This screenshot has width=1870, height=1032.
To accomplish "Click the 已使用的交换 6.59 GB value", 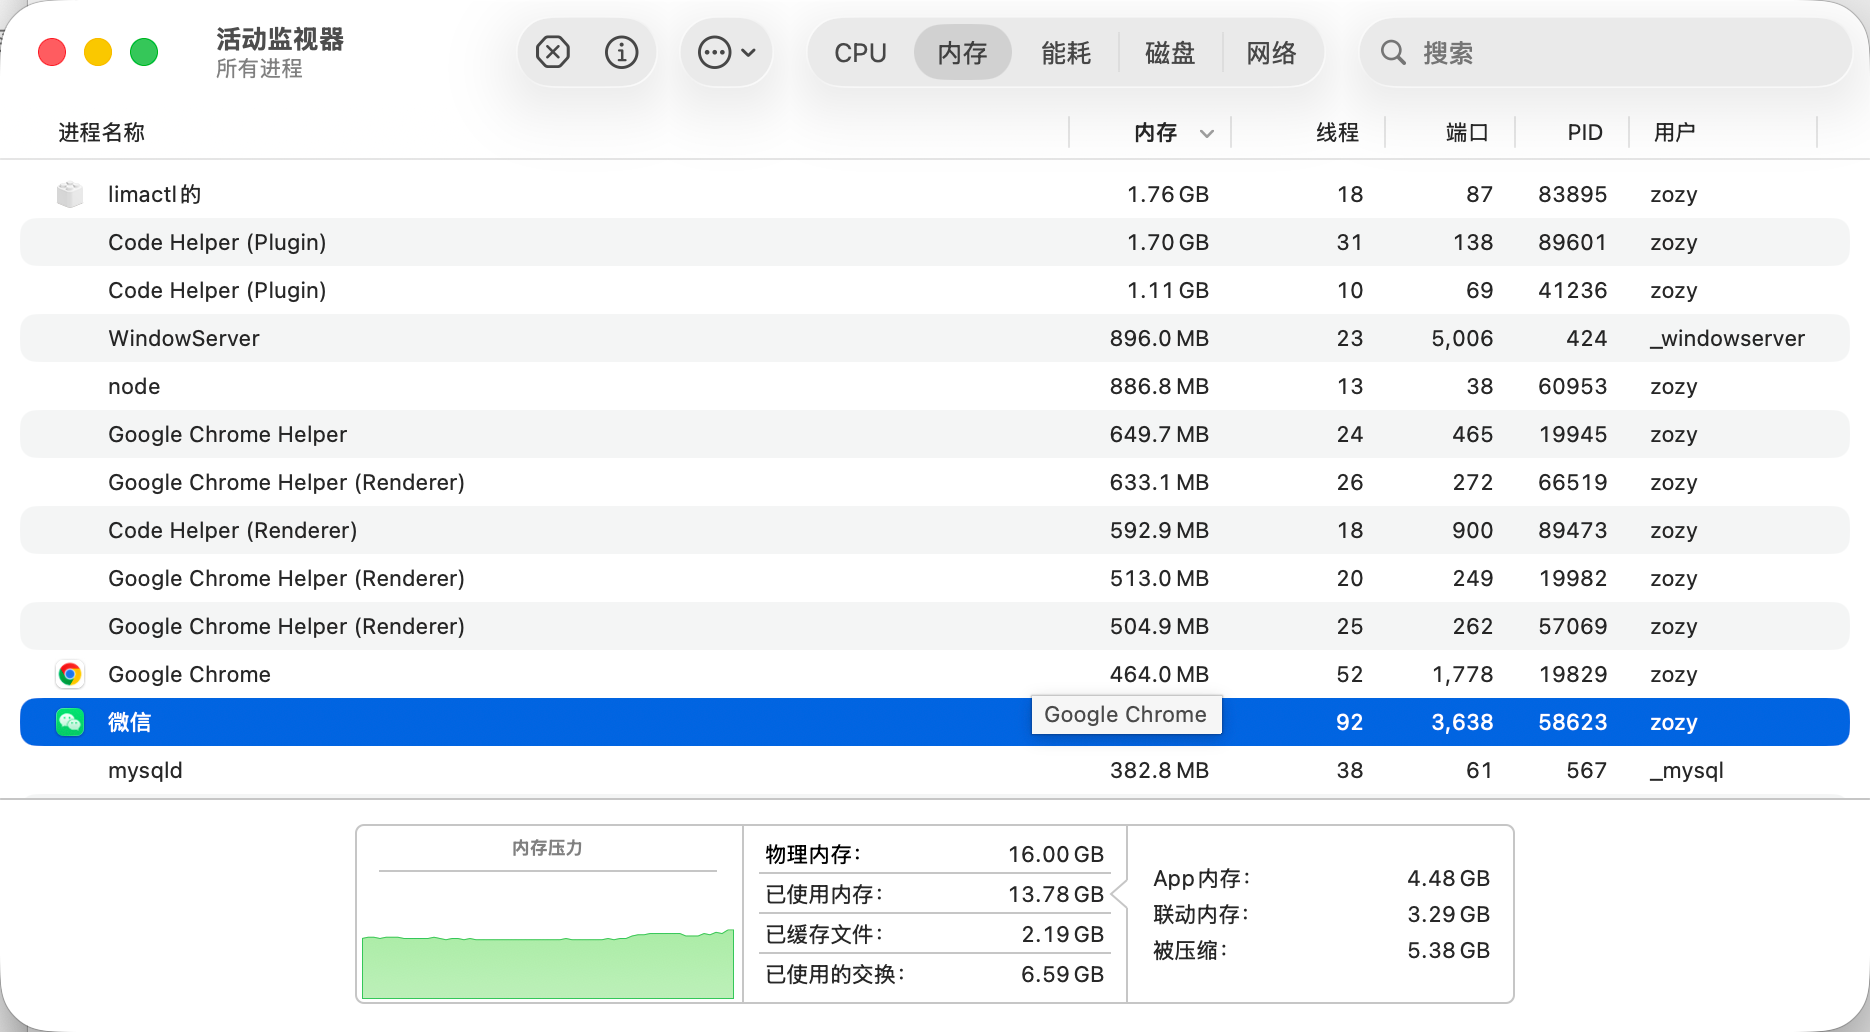I will (x=1062, y=974).
